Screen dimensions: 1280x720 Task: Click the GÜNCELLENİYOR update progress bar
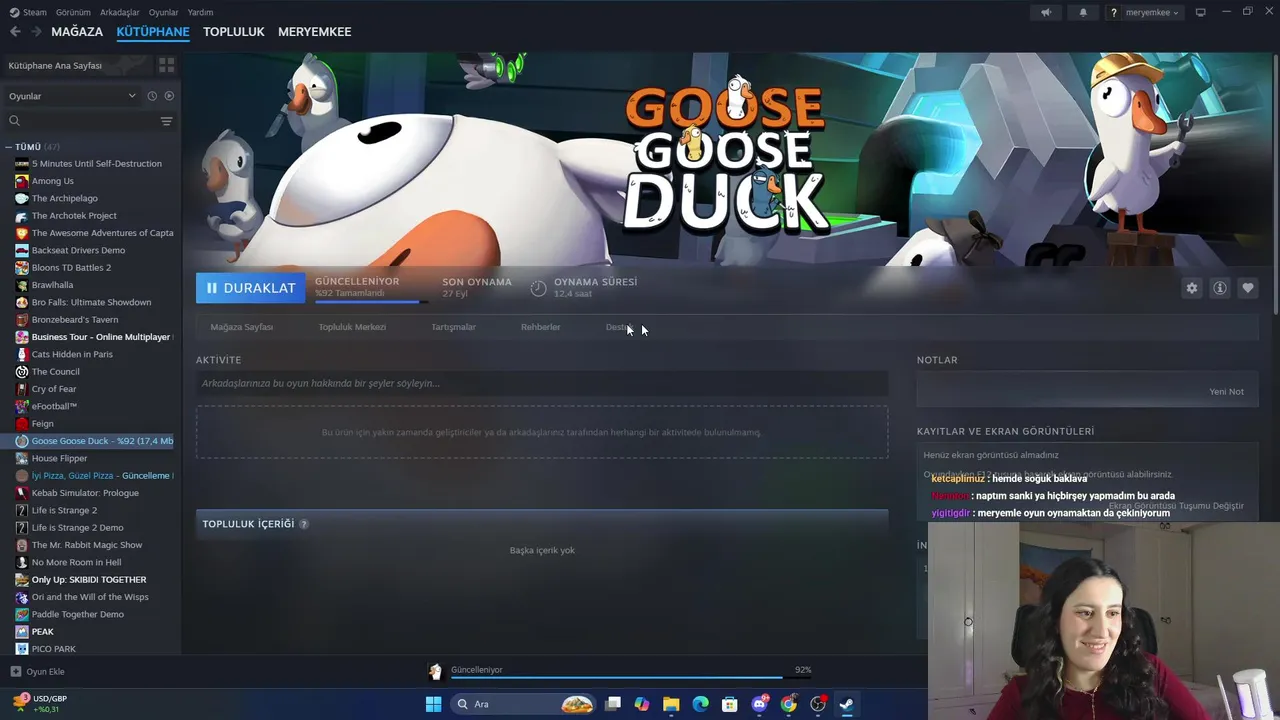point(372,301)
